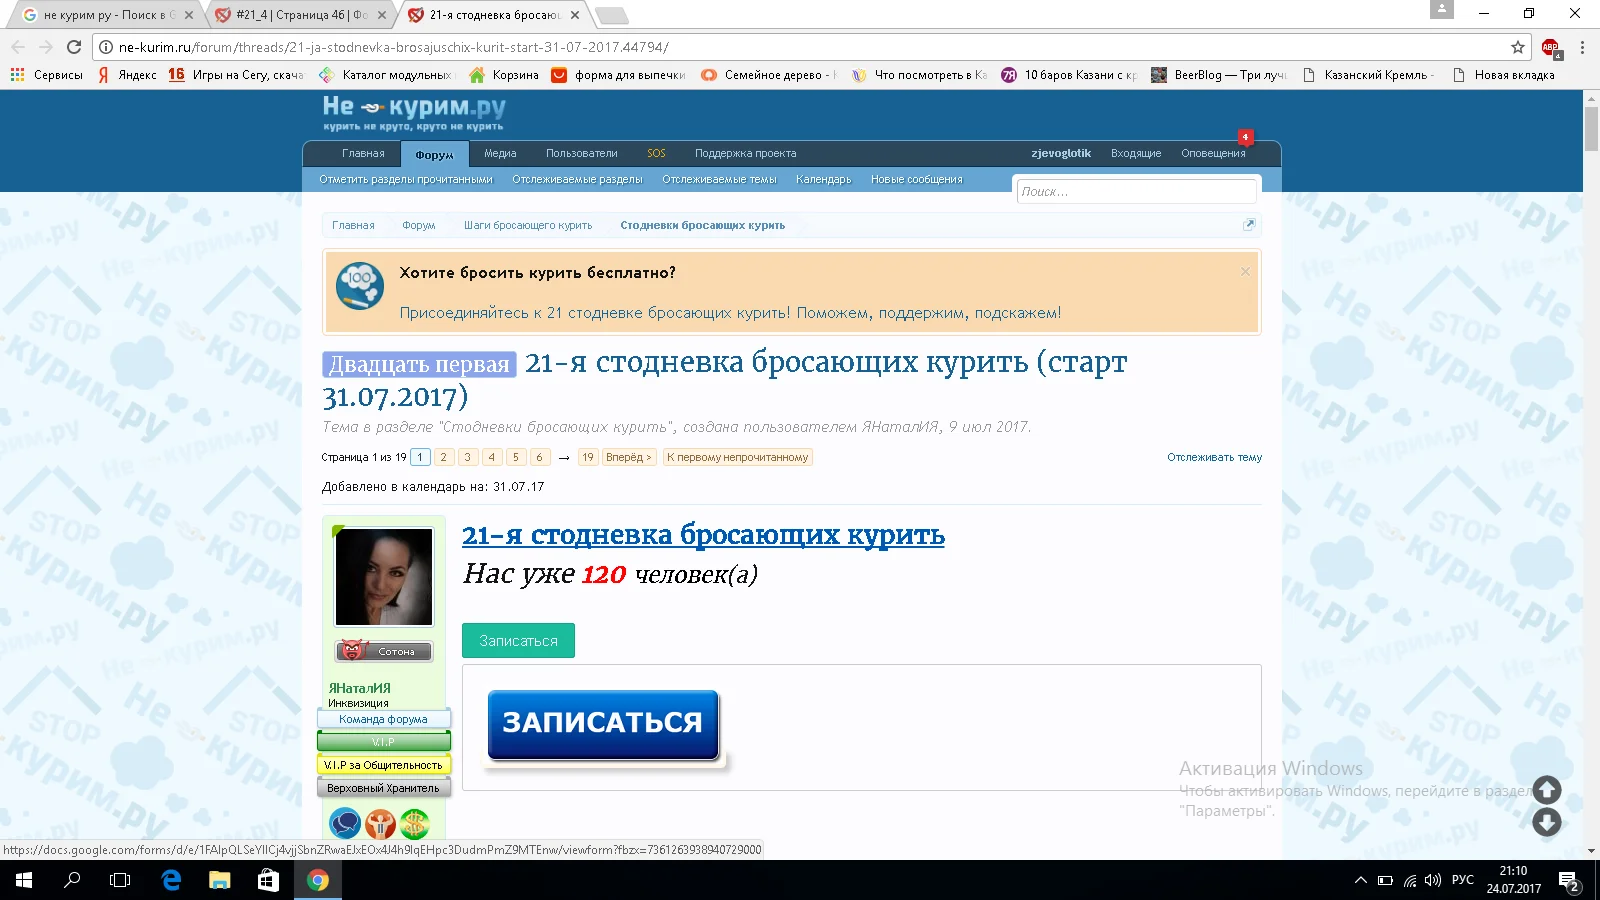The height and width of the screenshot is (900, 1600).
Task: Open the Пользователи navigation tab
Action: point(582,153)
